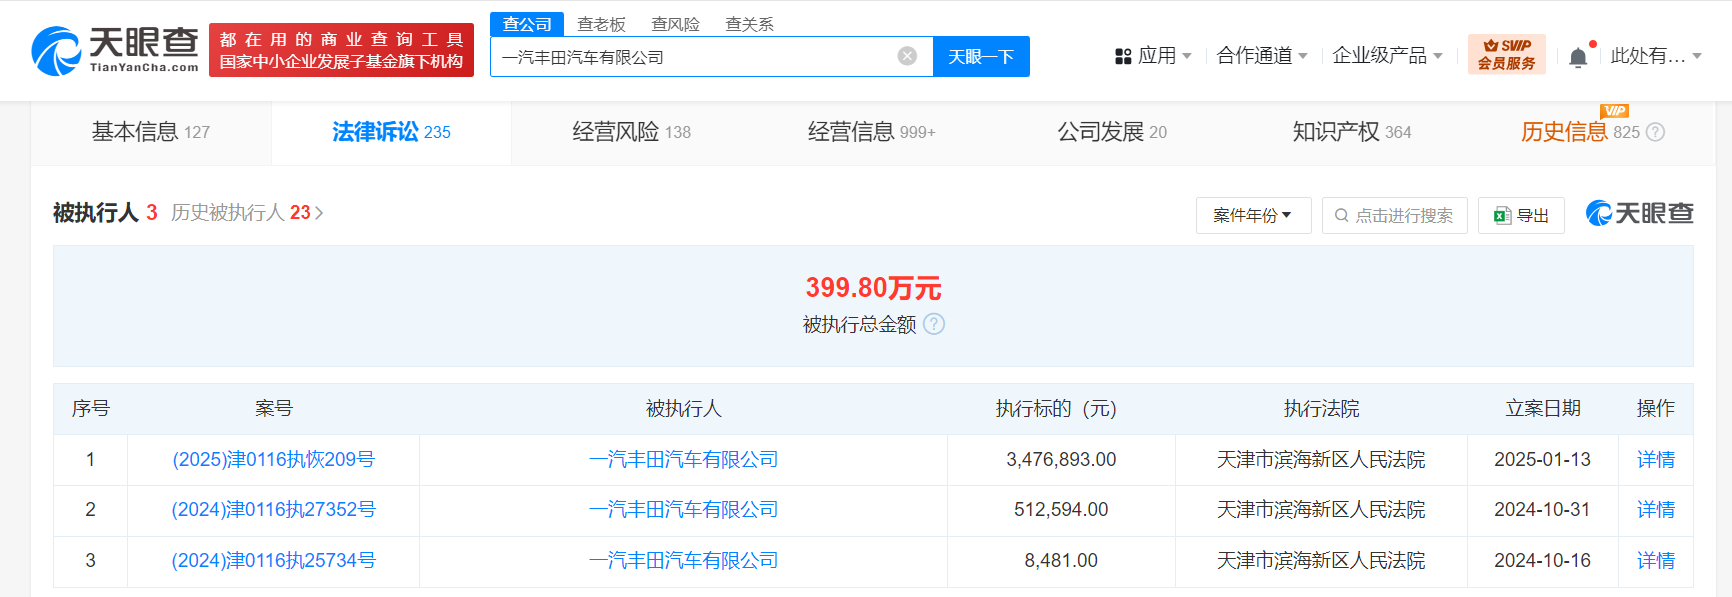
Task: Expand the 合作通道 dropdown
Action: point(1262,56)
